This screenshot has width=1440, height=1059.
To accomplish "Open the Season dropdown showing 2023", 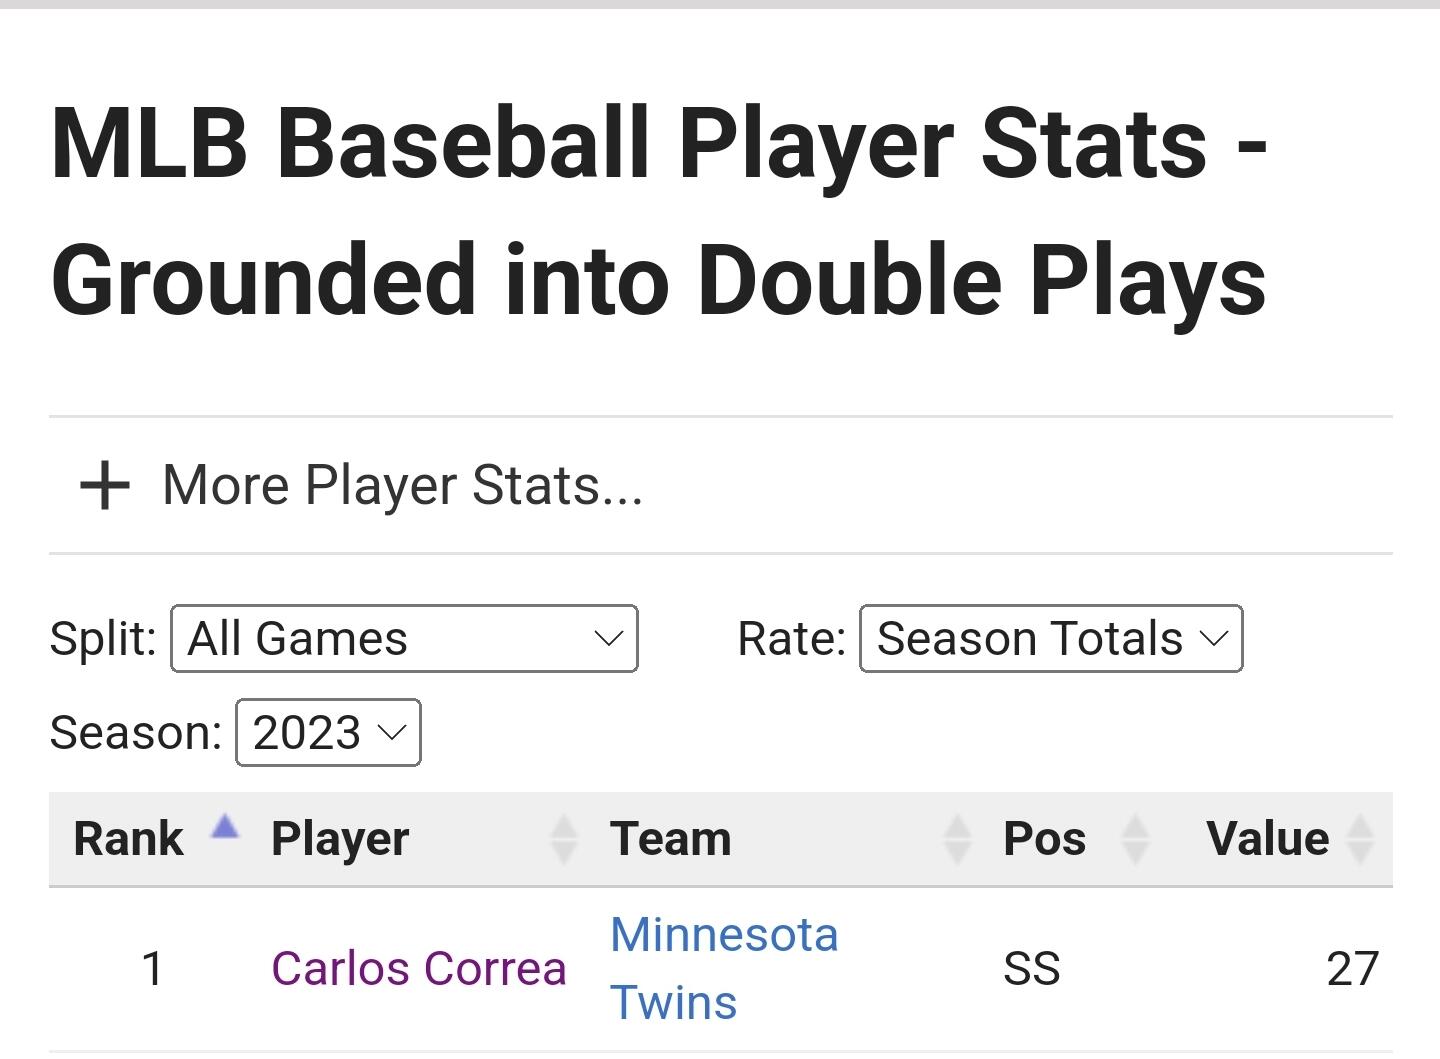I will (x=328, y=733).
